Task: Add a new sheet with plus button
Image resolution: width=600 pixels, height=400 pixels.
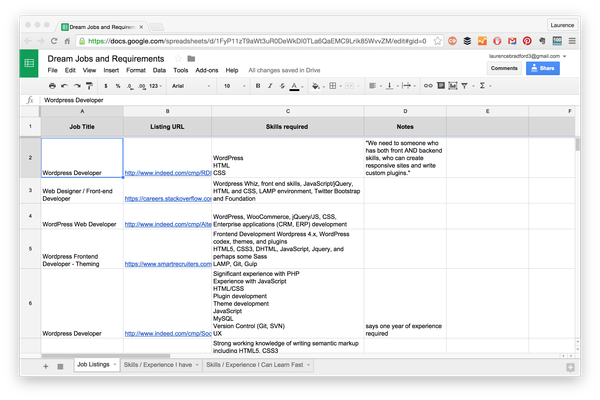Action: [x=46, y=366]
